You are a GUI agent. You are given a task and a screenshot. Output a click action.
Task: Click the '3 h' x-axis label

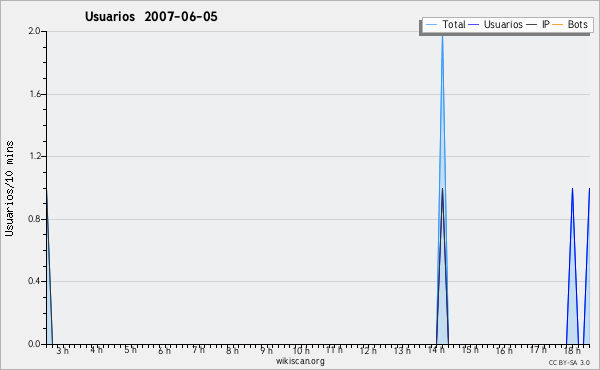(x=63, y=350)
